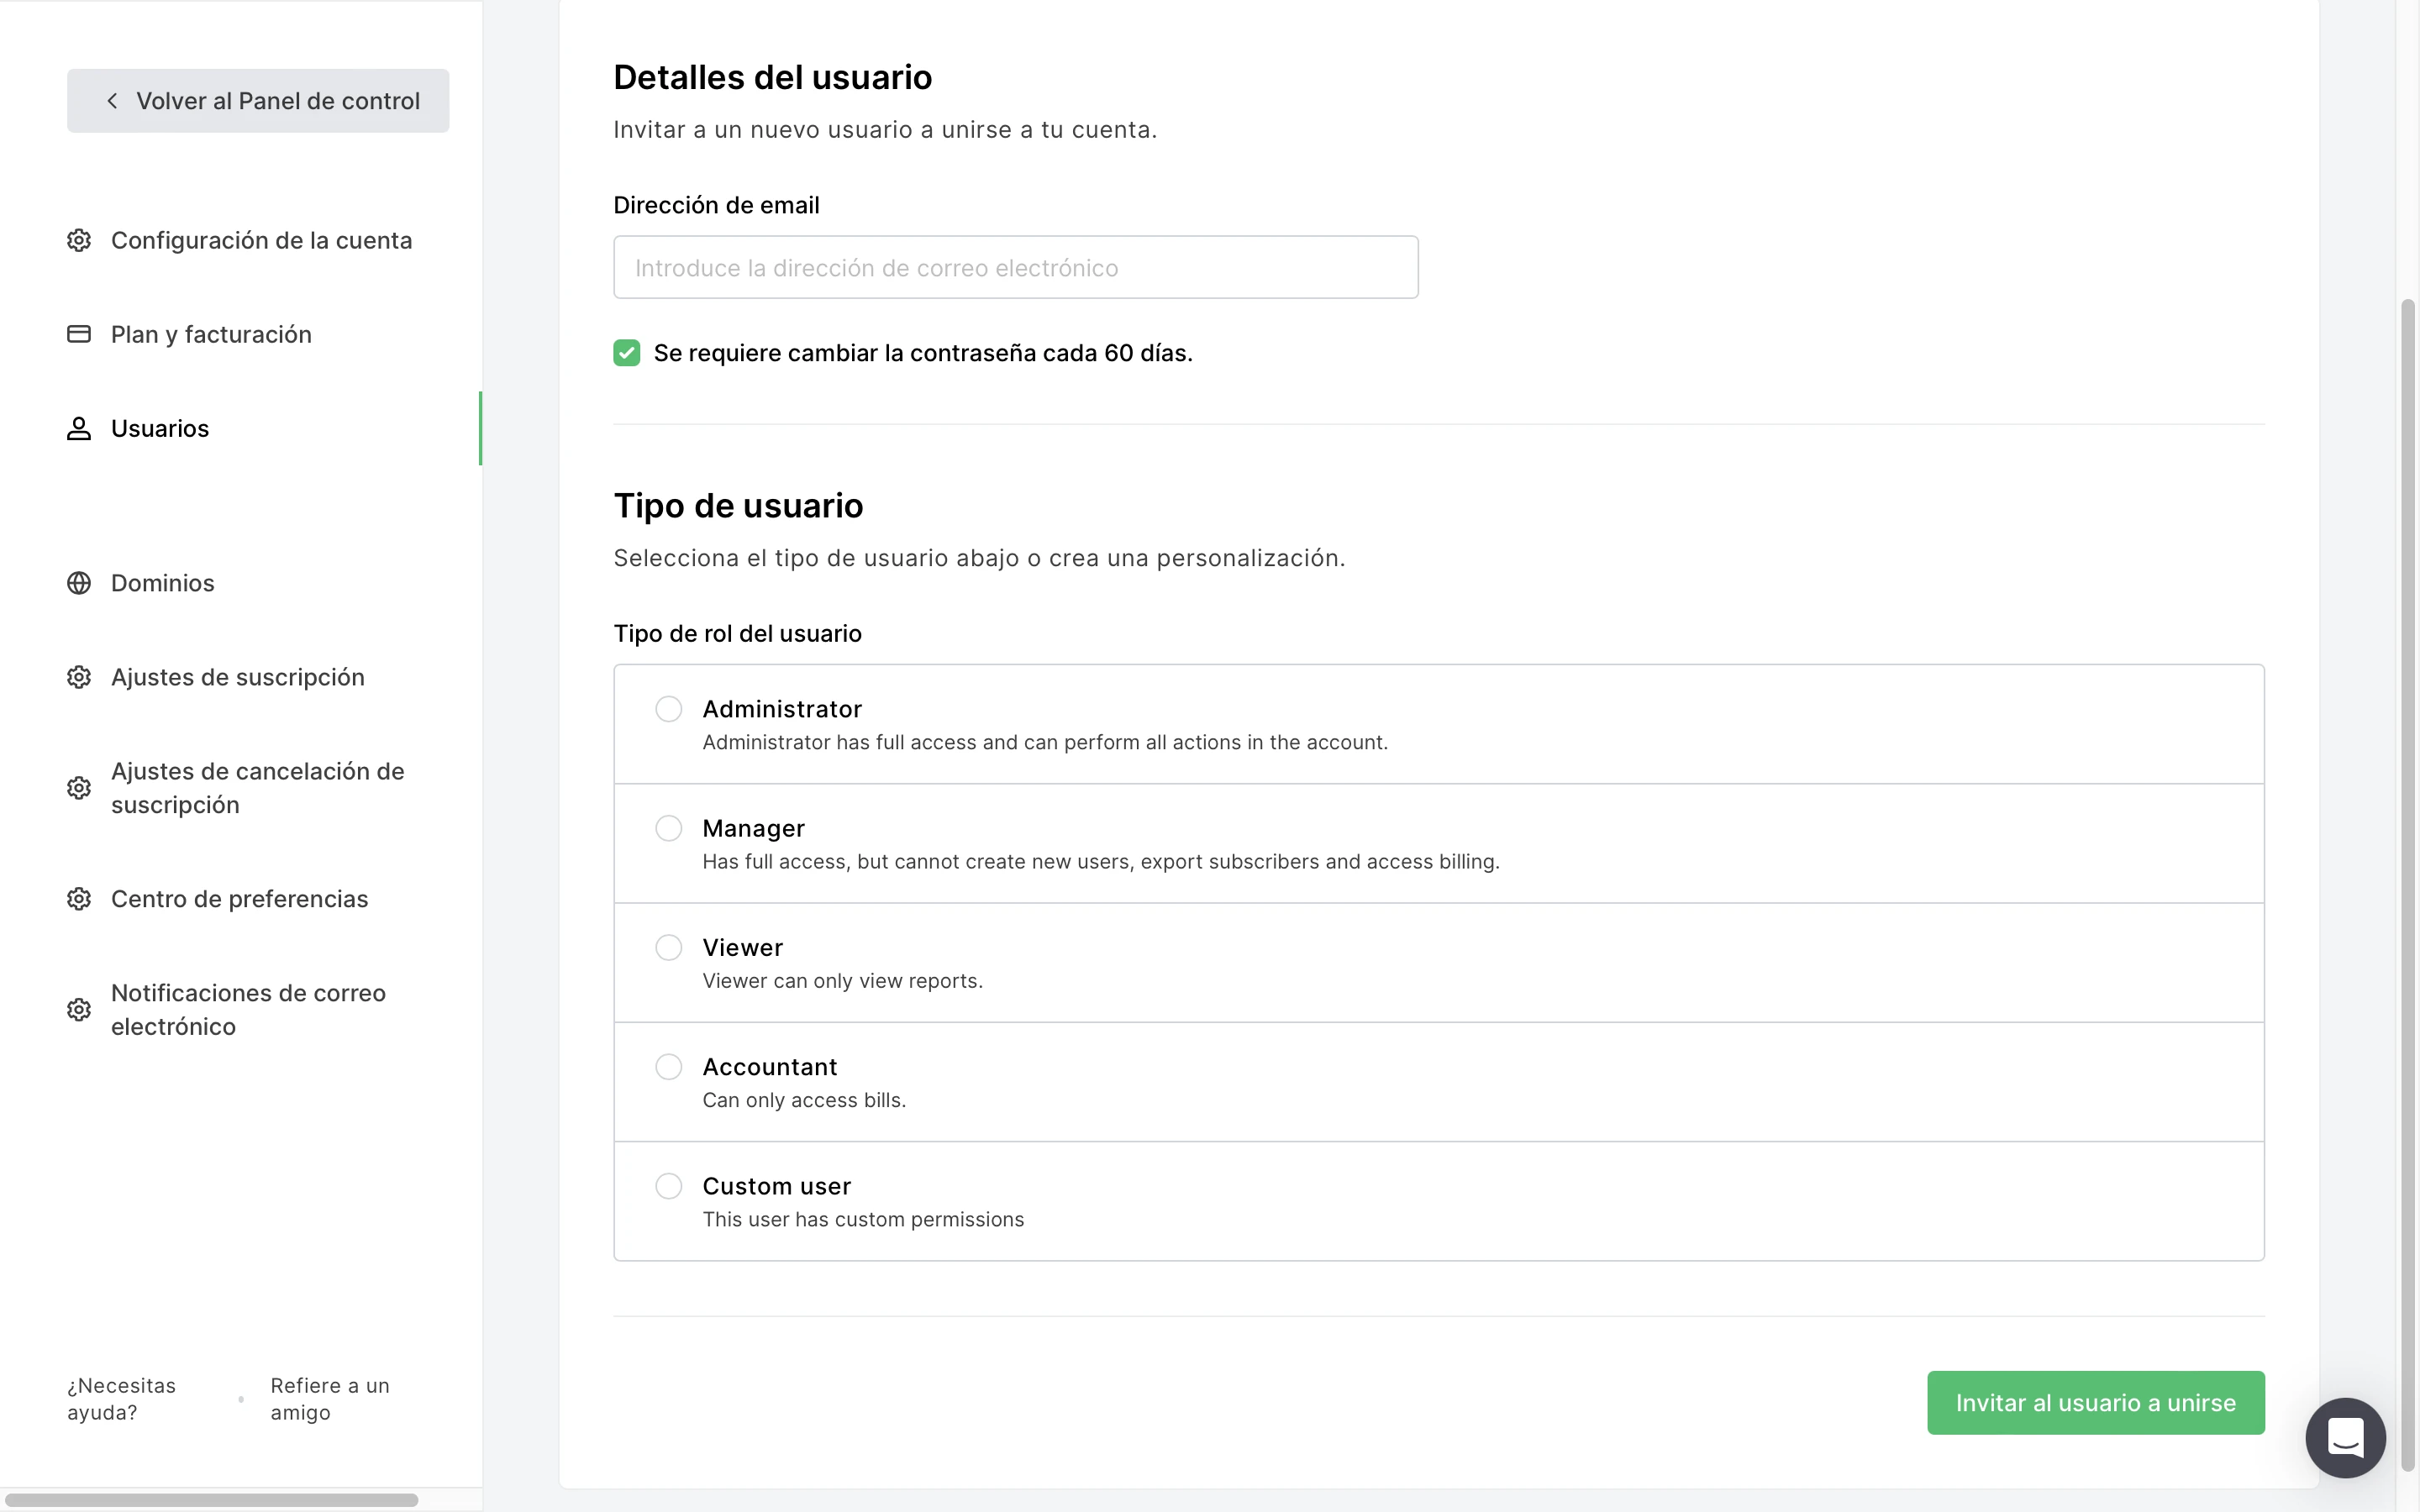Screen dimensions: 2420x1512
Task: Select the Custom user radio button
Action: tap(669, 1186)
